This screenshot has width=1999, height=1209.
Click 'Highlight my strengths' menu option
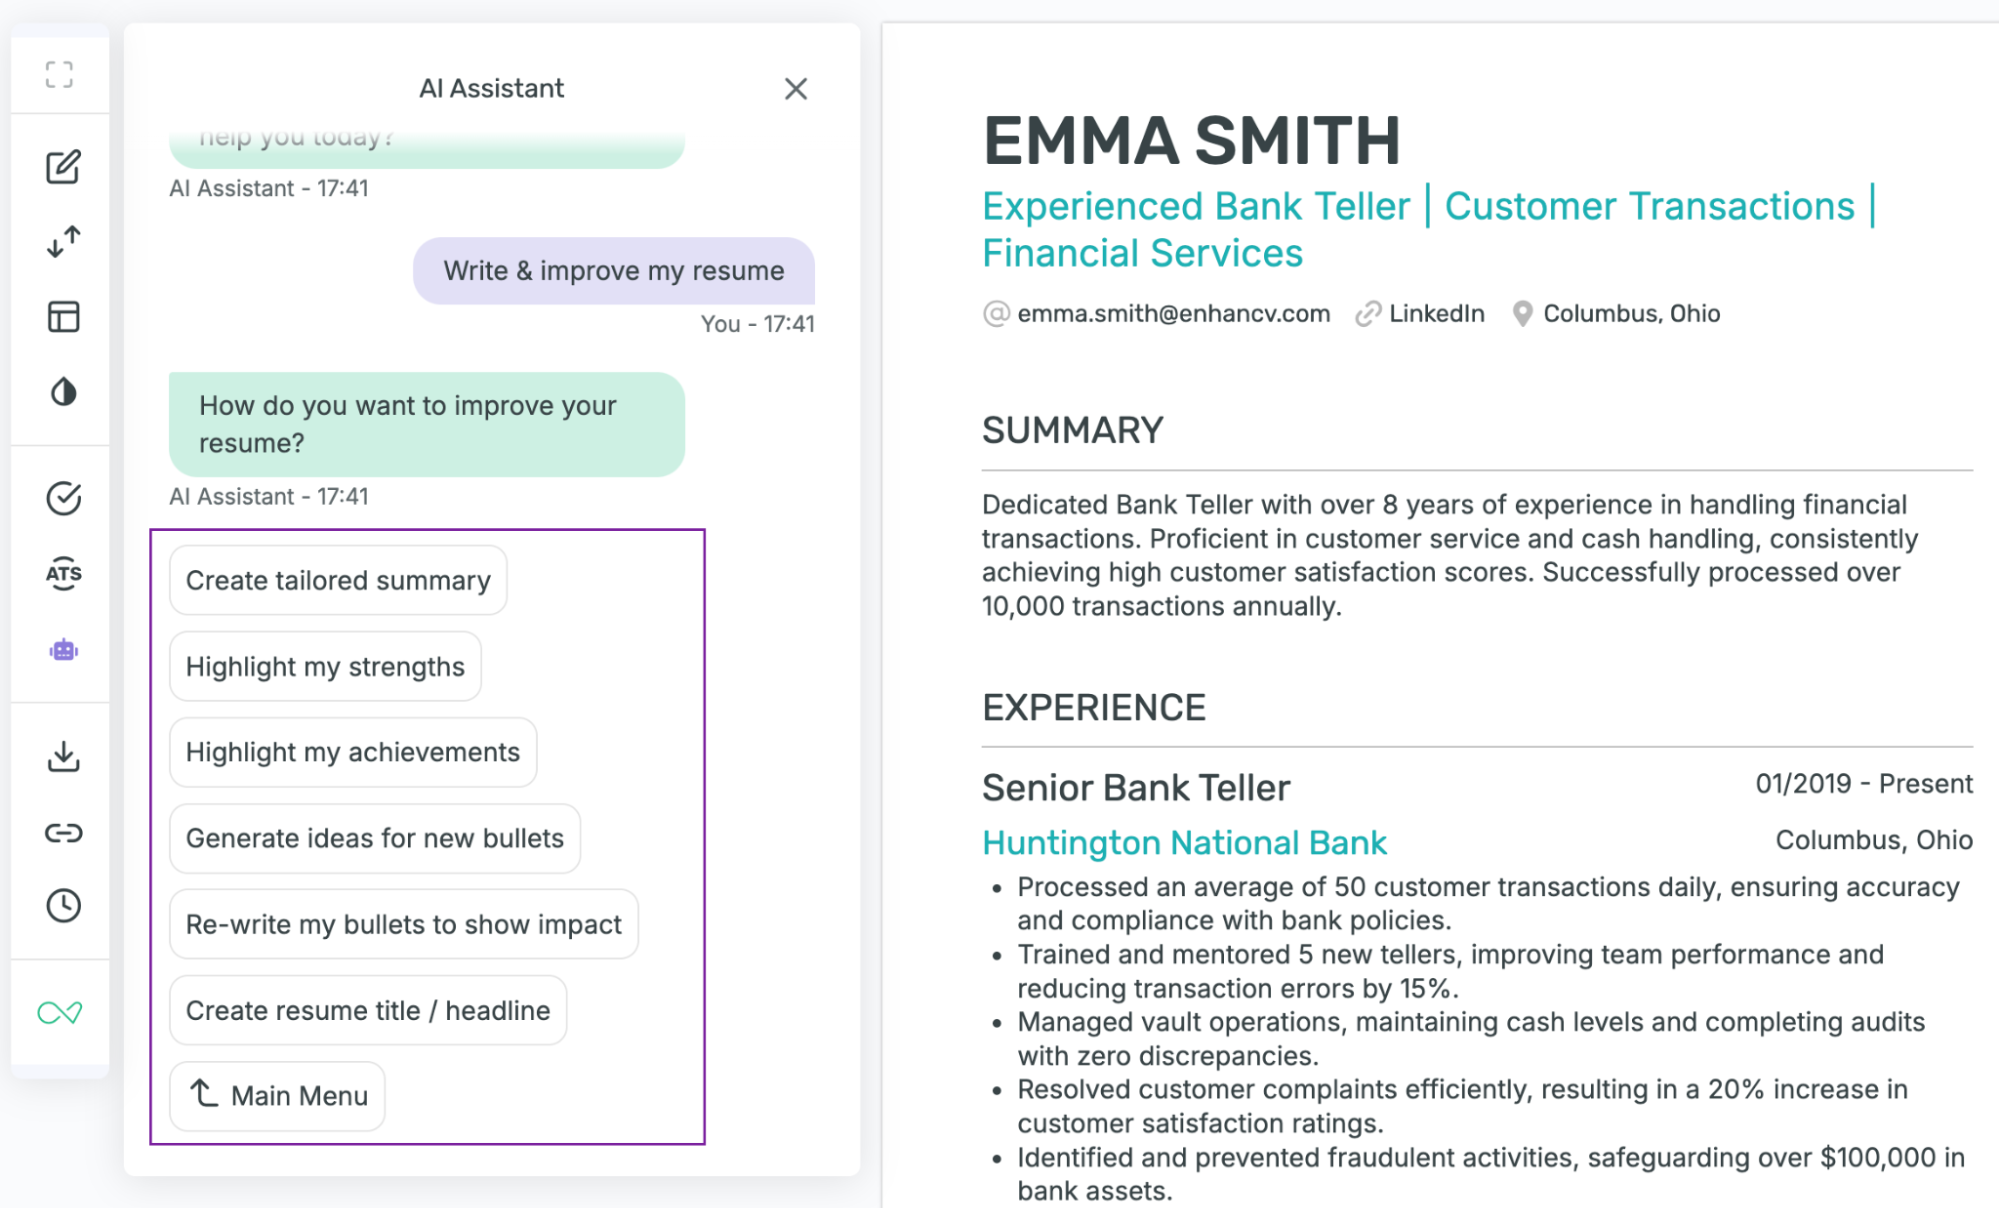pyautogui.click(x=326, y=665)
